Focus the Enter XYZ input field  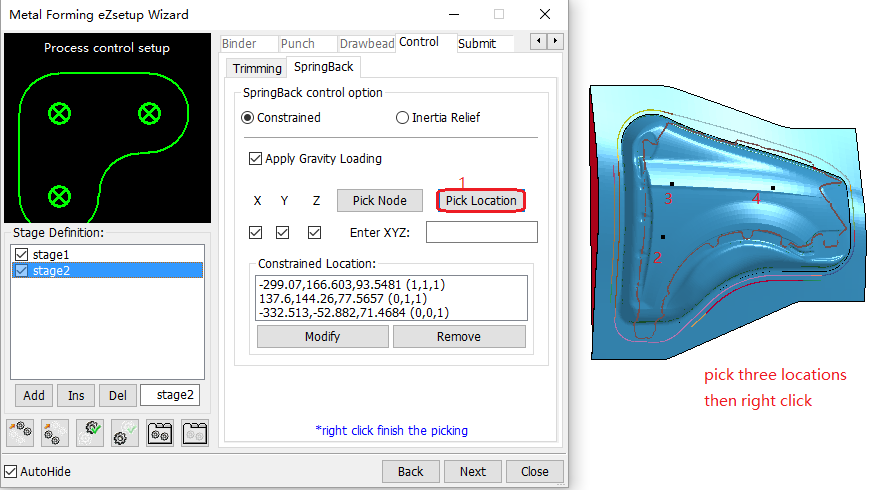[482, 232]
